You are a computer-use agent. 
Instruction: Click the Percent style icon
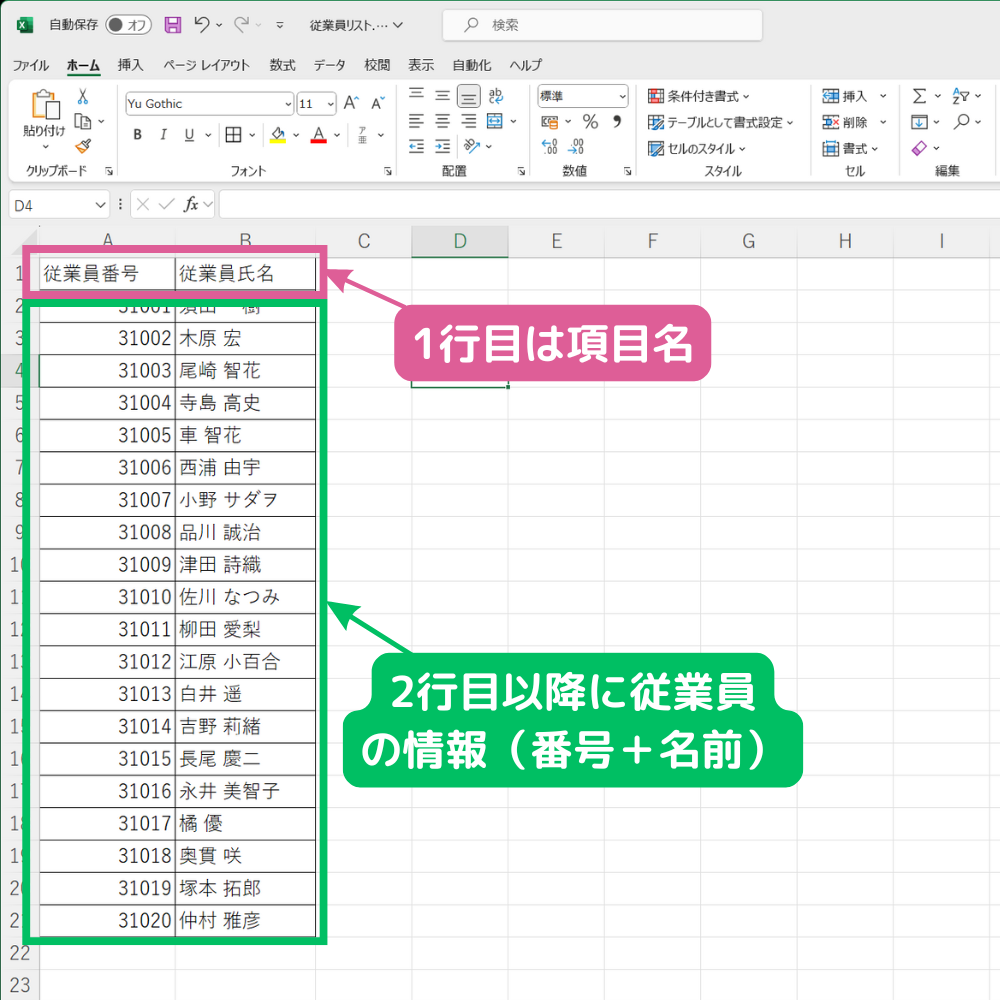[591, 121]
